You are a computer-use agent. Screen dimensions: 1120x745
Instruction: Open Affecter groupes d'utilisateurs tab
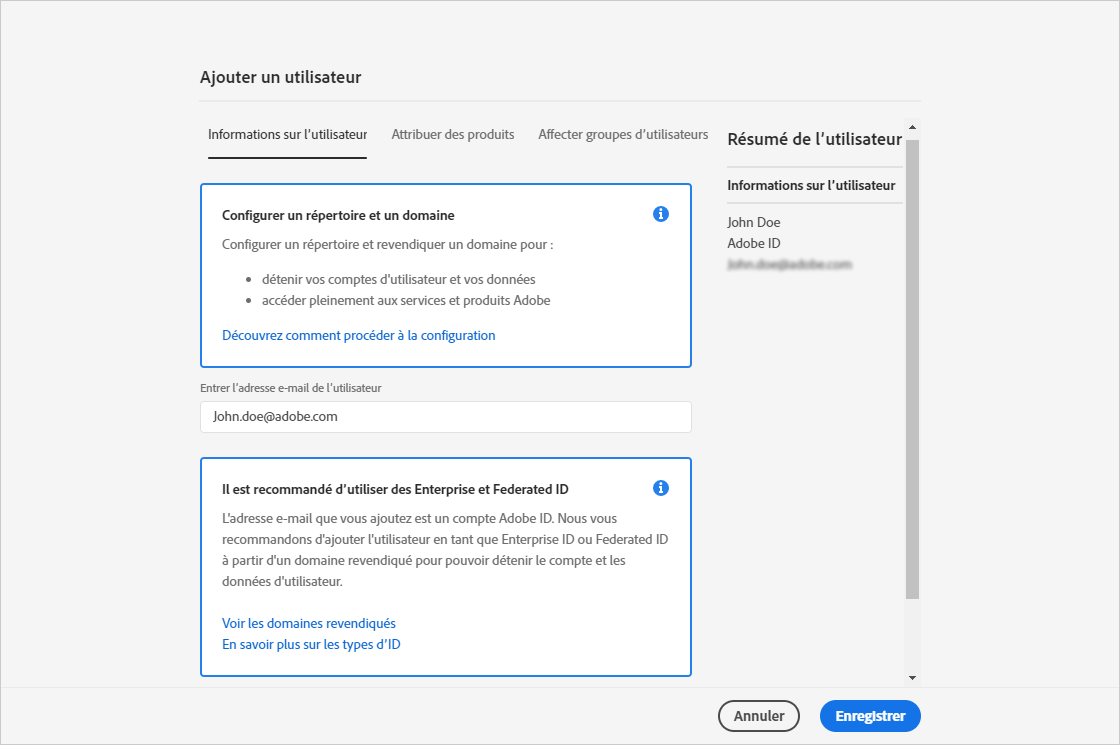[x=623, y=134]
